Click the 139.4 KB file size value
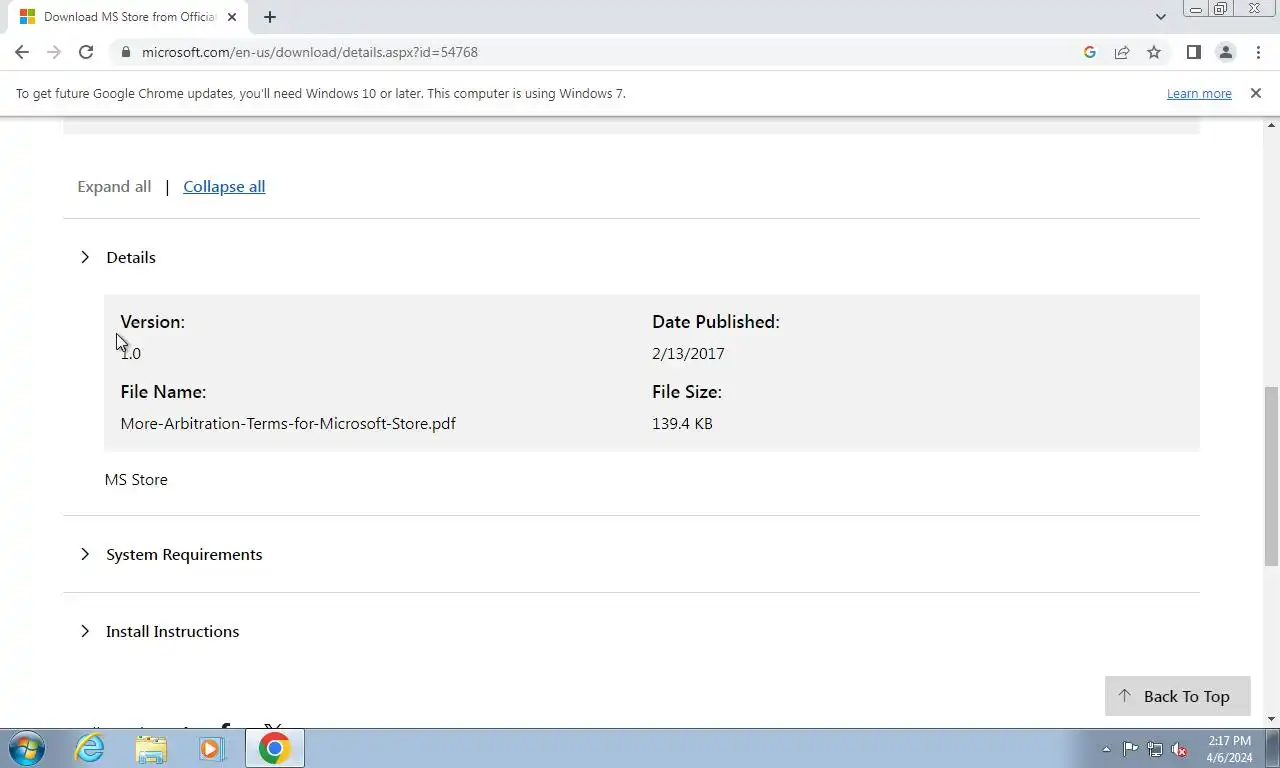 682,423
